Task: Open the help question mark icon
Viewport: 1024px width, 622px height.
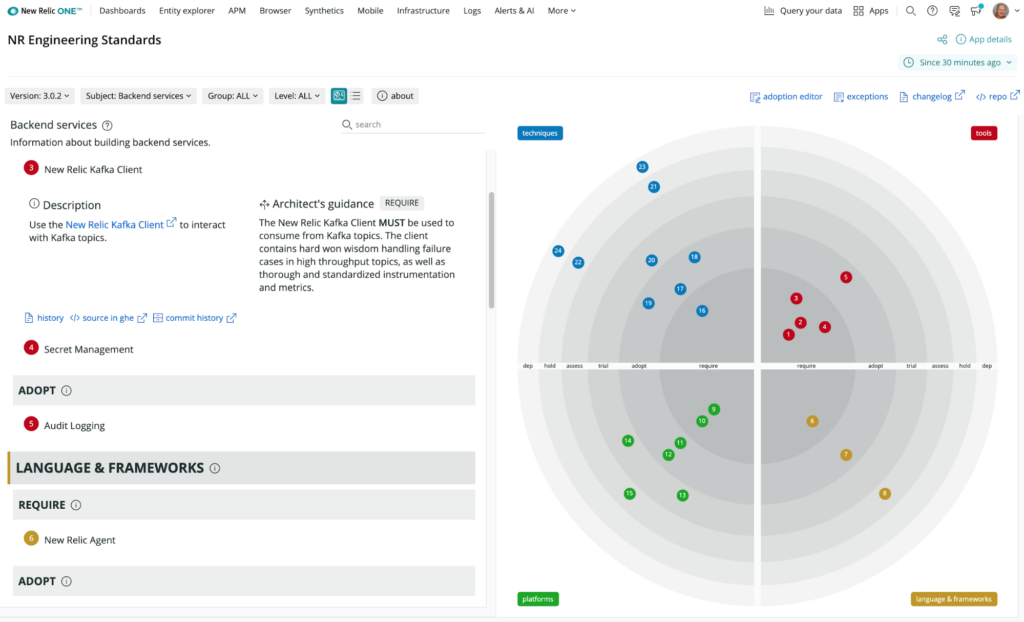Action: tap(933, 10)
